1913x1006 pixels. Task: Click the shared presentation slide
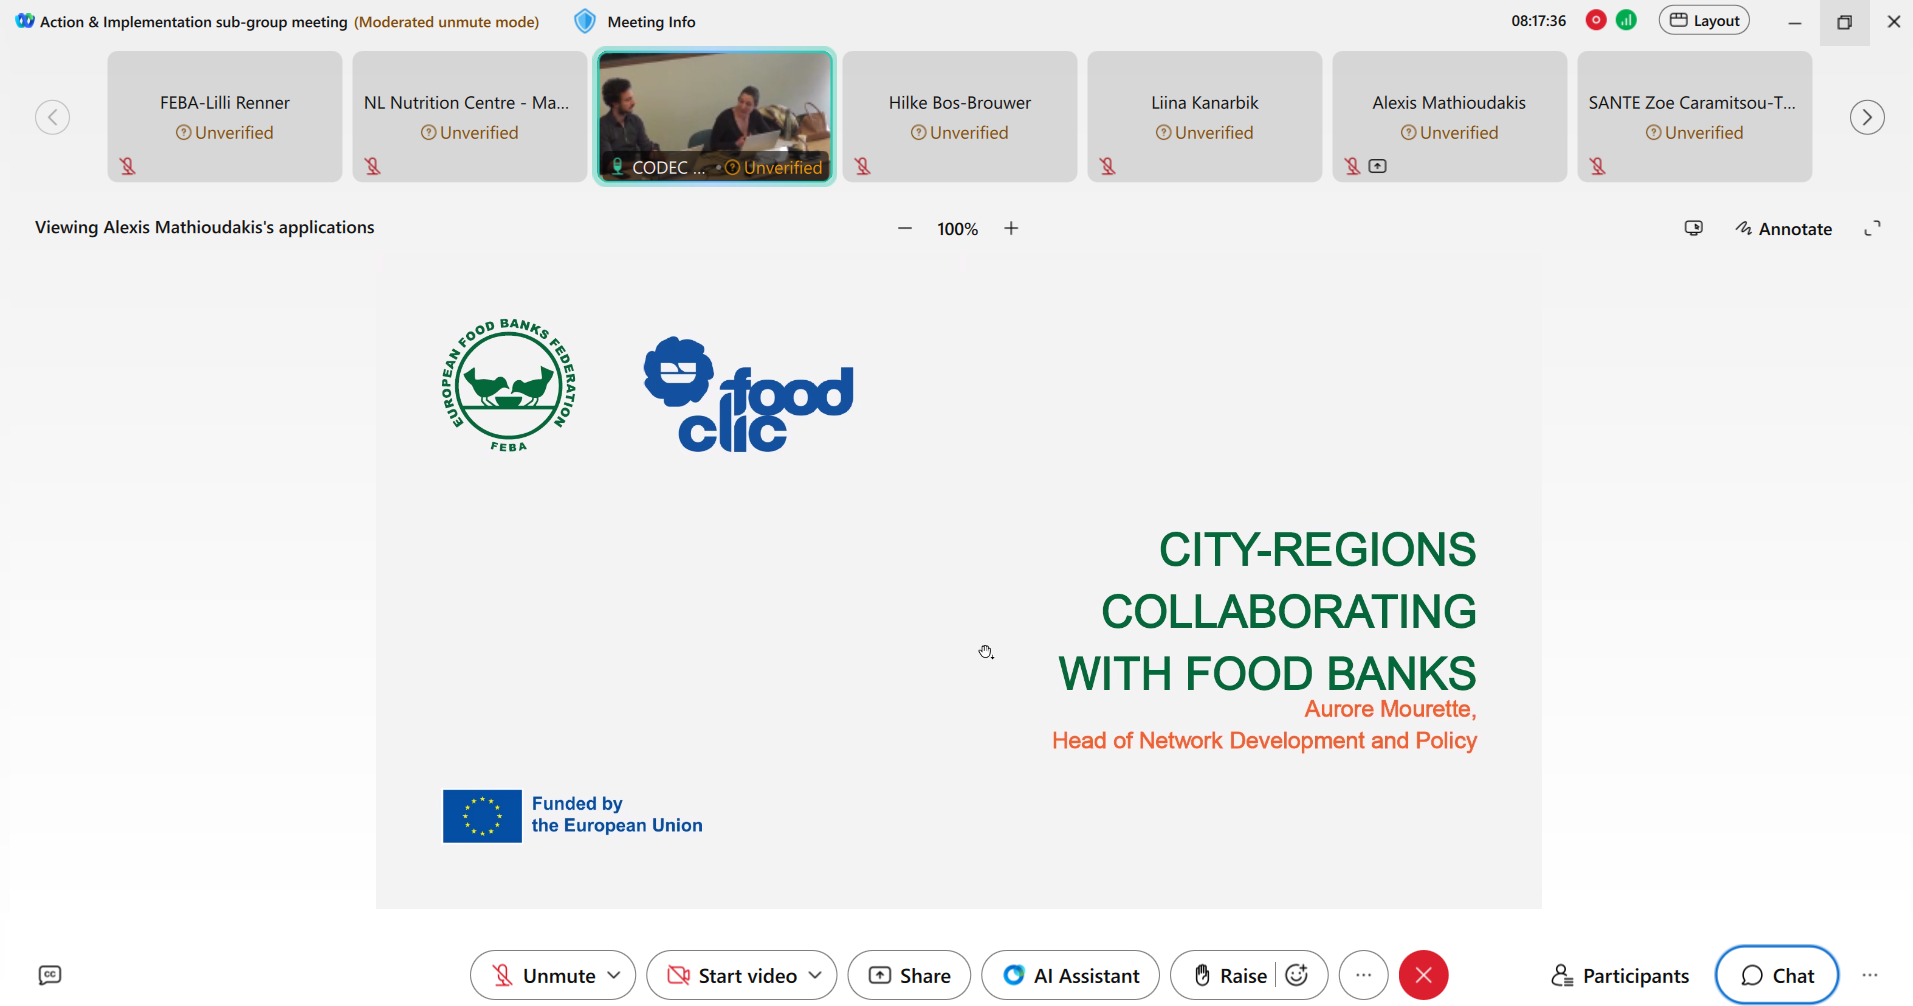pyautogui.click(x=959, y=582)
